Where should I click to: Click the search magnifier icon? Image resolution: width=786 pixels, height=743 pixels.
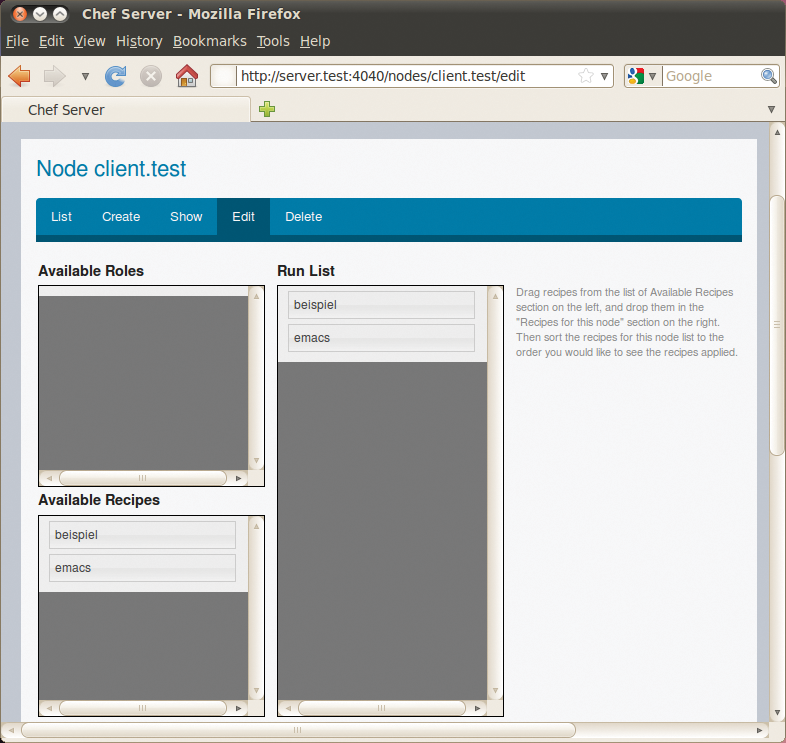coord(769,76)
